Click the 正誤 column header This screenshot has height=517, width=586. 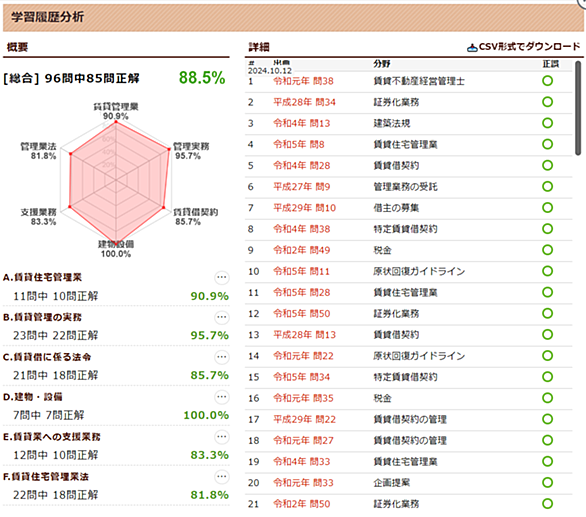pos(550,64)
